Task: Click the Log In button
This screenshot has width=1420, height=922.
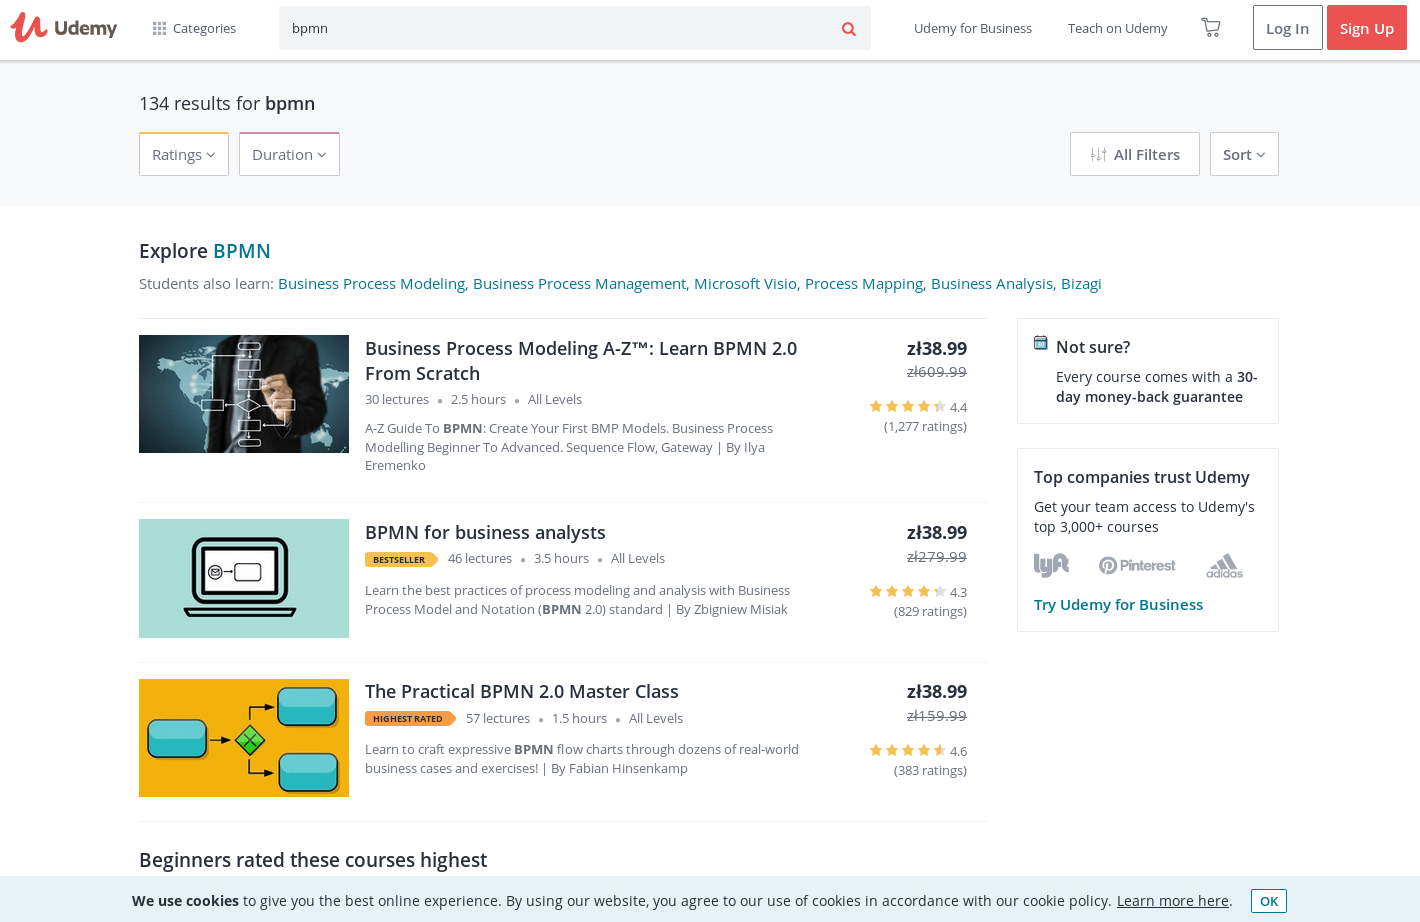Action: 1287,28
